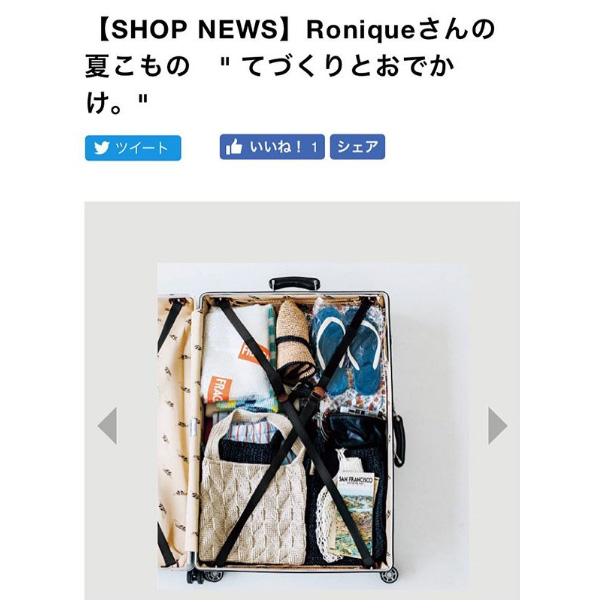Click the like count number 1
Image resolution: width=600 pixels, height=600 pixels.
pos(315,147)
